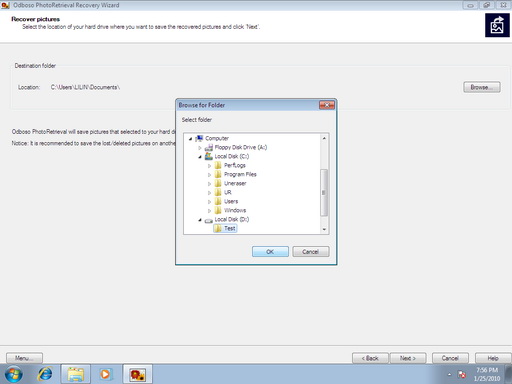Select the Test folder label
The height and width of the screenshot is (384, 512).
point(230,228)
